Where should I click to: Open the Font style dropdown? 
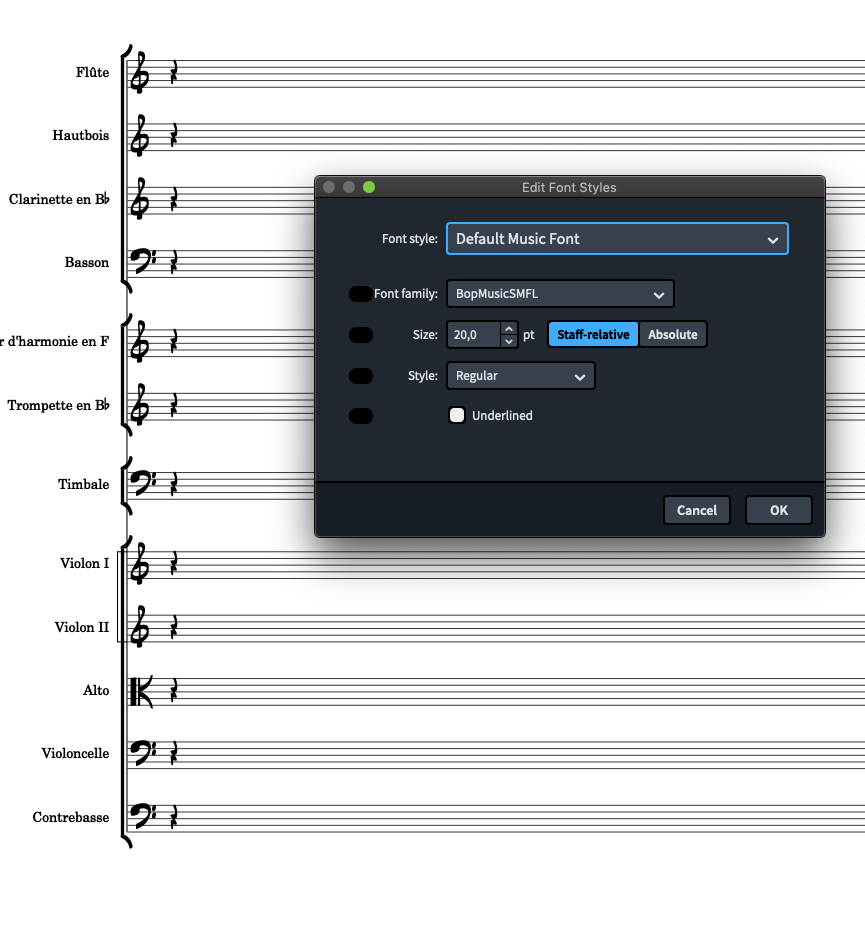tap(617, 238)
